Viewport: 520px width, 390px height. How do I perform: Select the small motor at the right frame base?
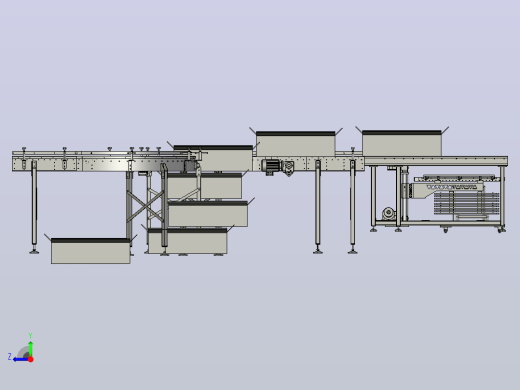[389, 213]
